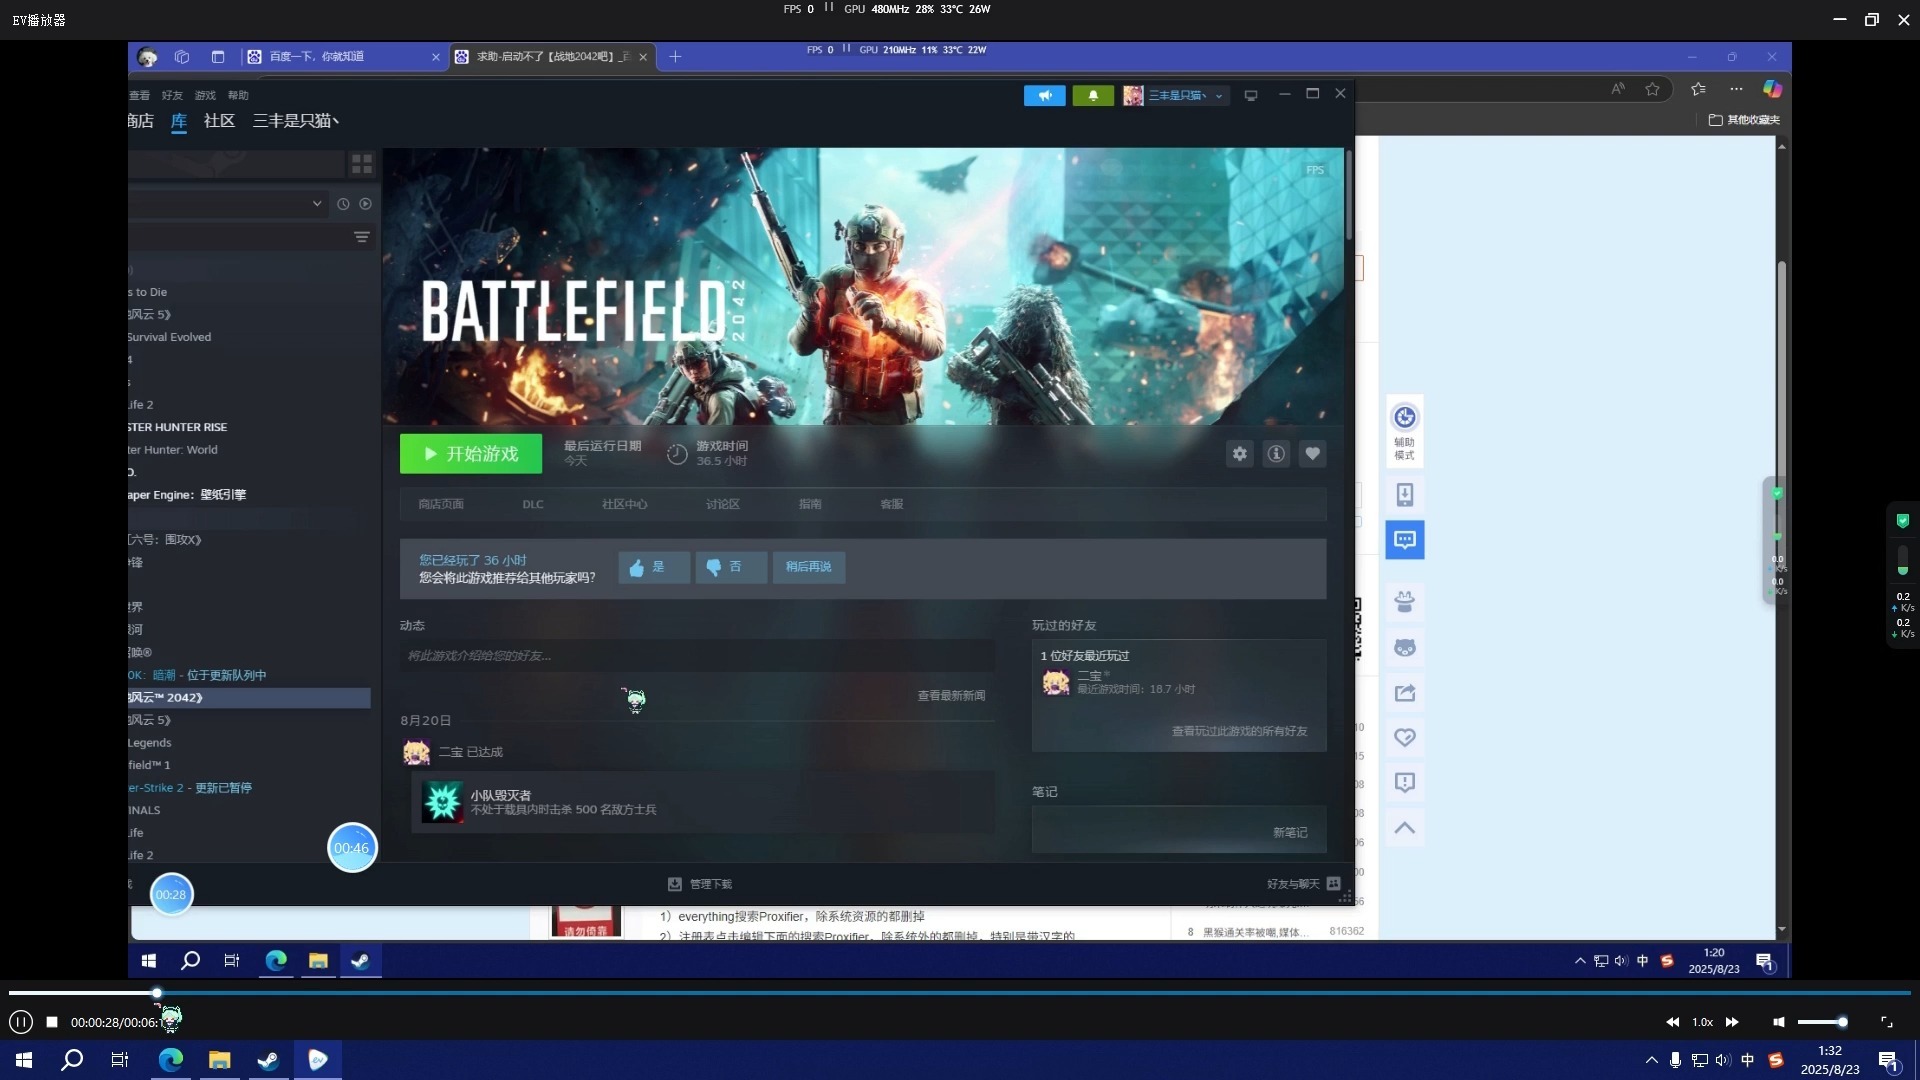Click Steam announcements megaphone button
The image size is (1920, 1080).
[x=1045, y=95]
